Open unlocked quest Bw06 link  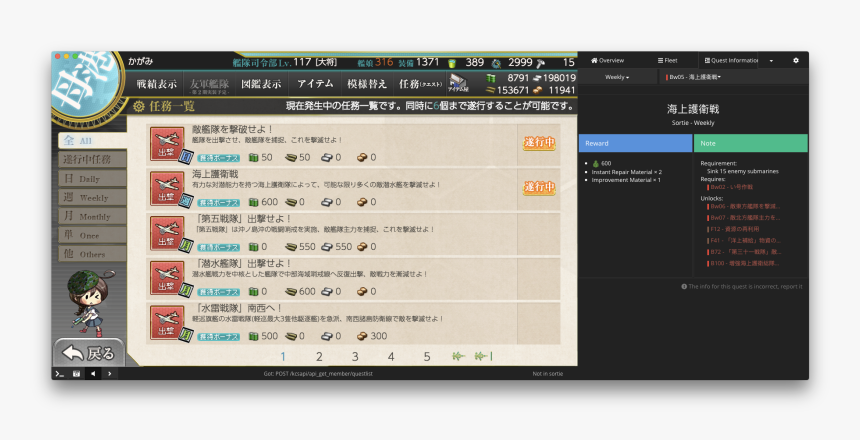click(x=744, y=206)
